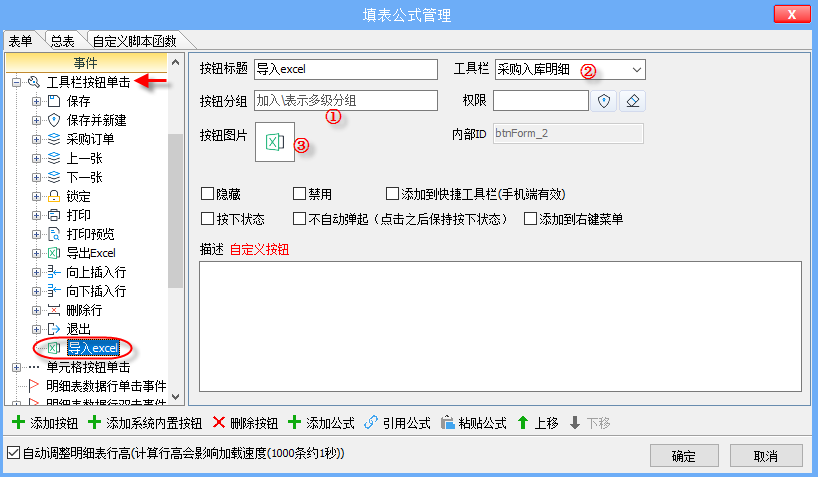The height and width of the screenshot is (477, 818).
Task: Click the printer icon beside 打印
Action: pyautogui.click(x=54, y=215)
